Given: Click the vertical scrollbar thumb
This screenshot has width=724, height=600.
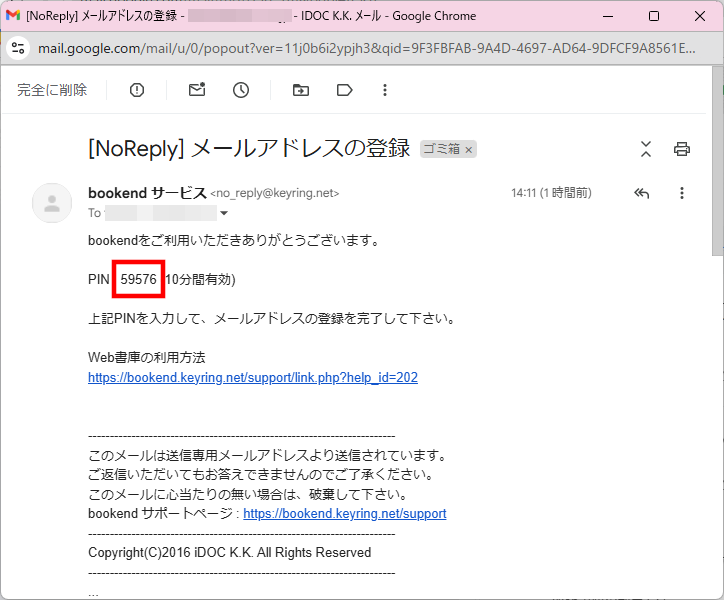Looking at the screenshot, I should (x=718, y=160).
